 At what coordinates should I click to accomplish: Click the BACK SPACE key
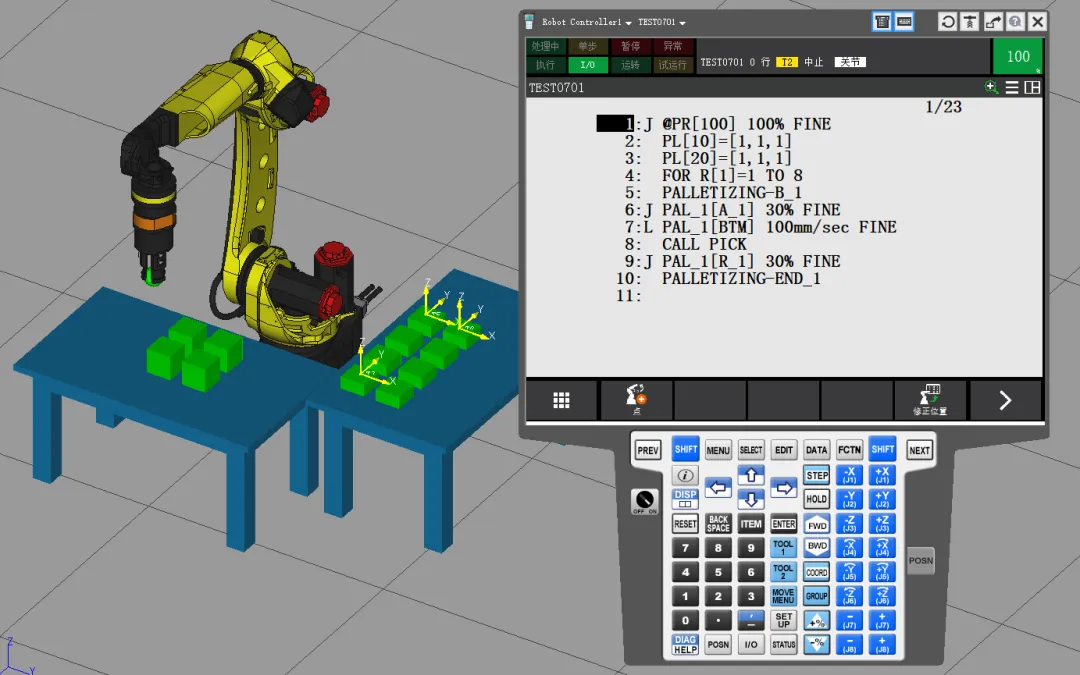[x=718, y=524]
